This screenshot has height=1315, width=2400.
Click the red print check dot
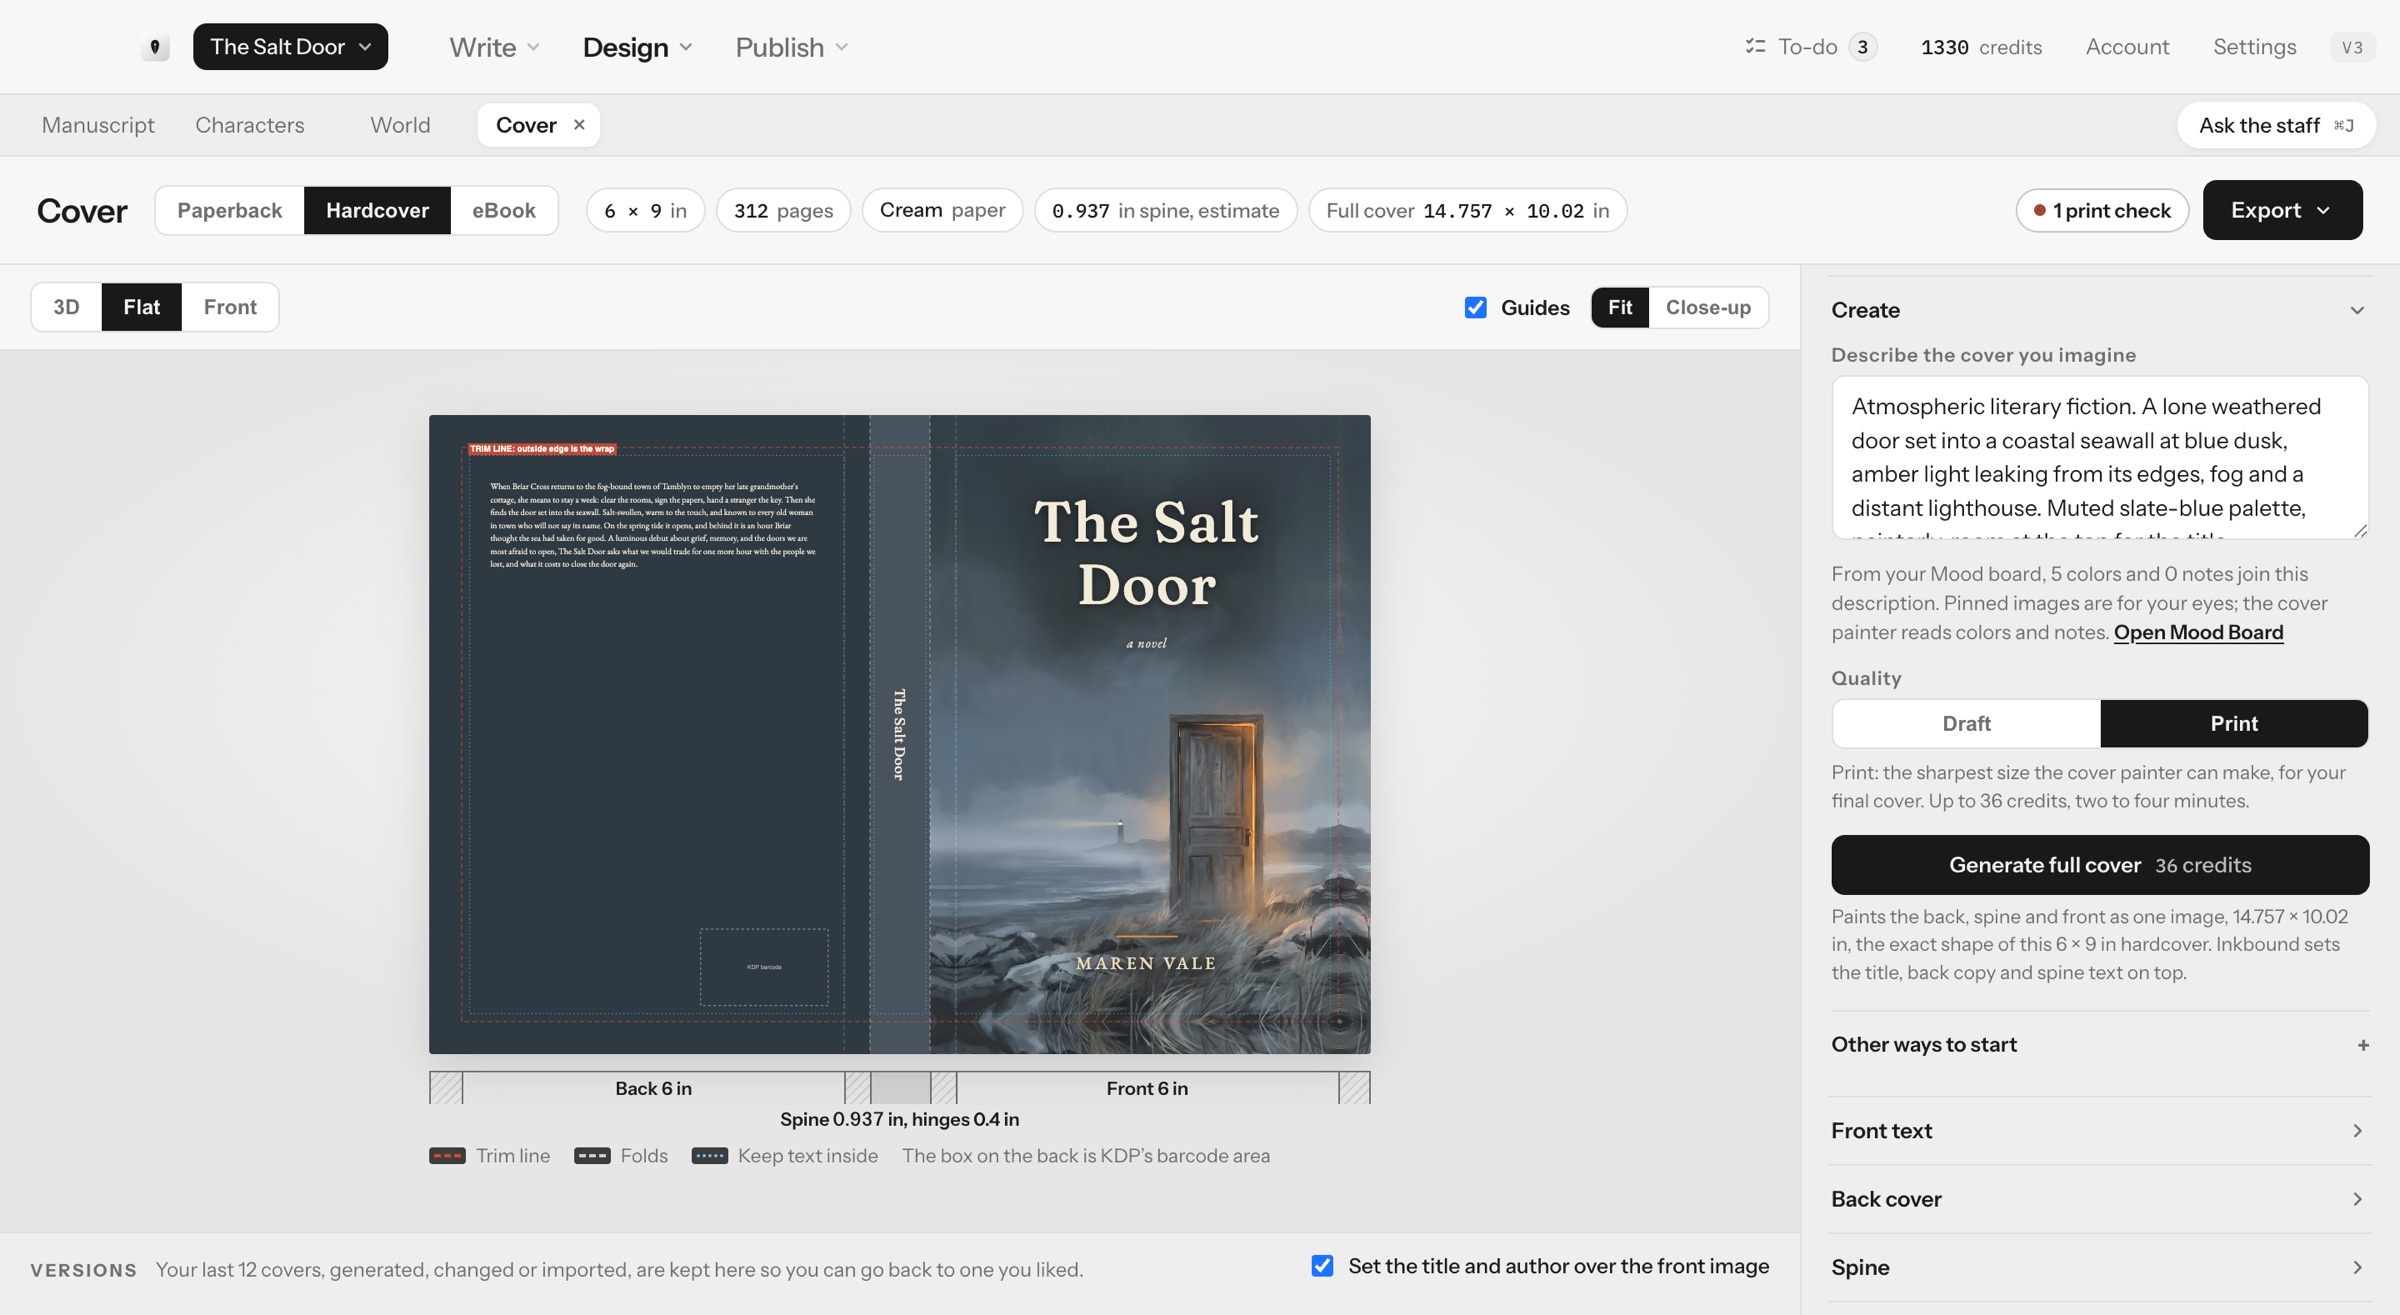point(2039,210)
